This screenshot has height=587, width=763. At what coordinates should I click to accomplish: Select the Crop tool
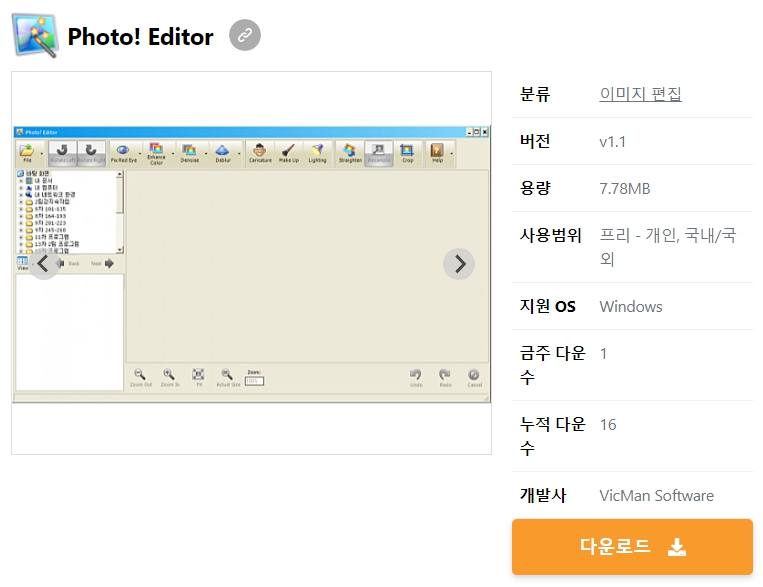tap(407, 153)
